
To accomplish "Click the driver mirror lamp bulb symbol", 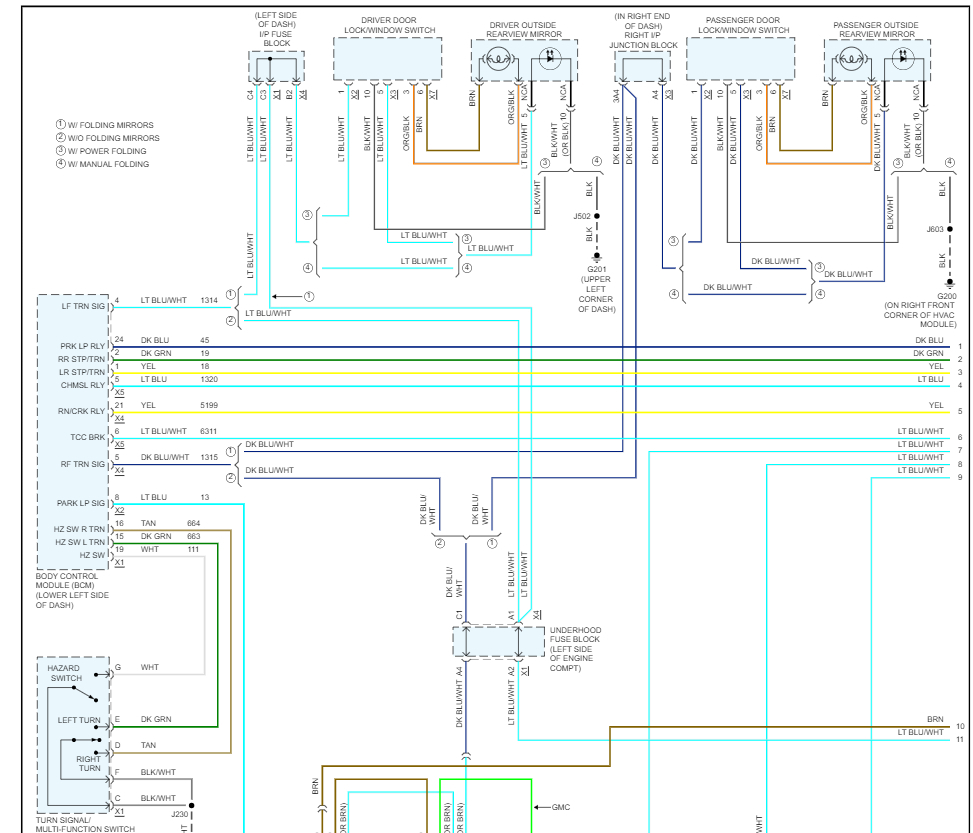I will tap(495, 60).
